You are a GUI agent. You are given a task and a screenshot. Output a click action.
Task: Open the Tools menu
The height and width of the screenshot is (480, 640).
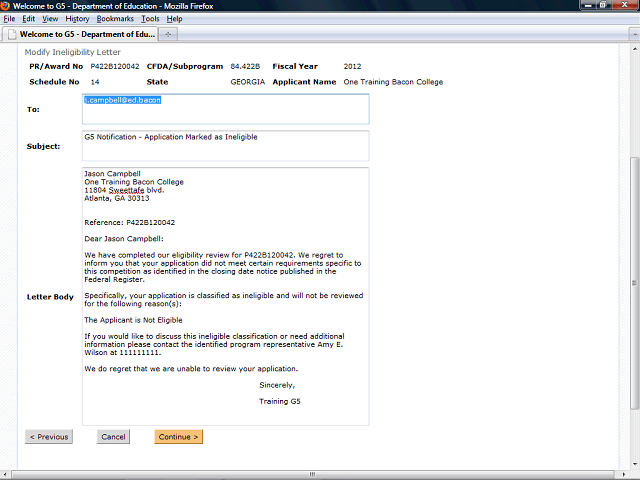coord(150,19)
